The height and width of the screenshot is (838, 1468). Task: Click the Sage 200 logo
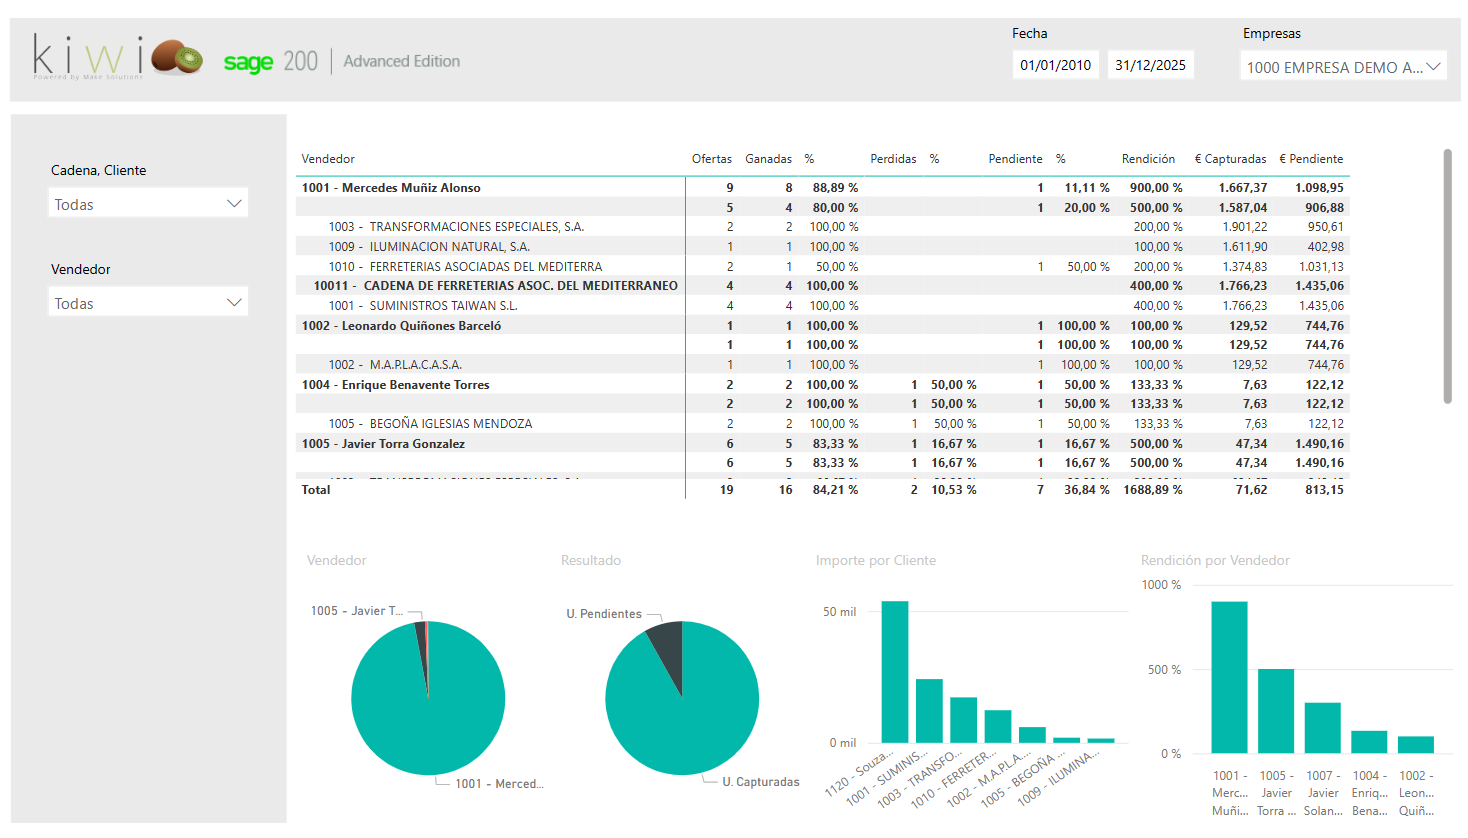[270, 62]
